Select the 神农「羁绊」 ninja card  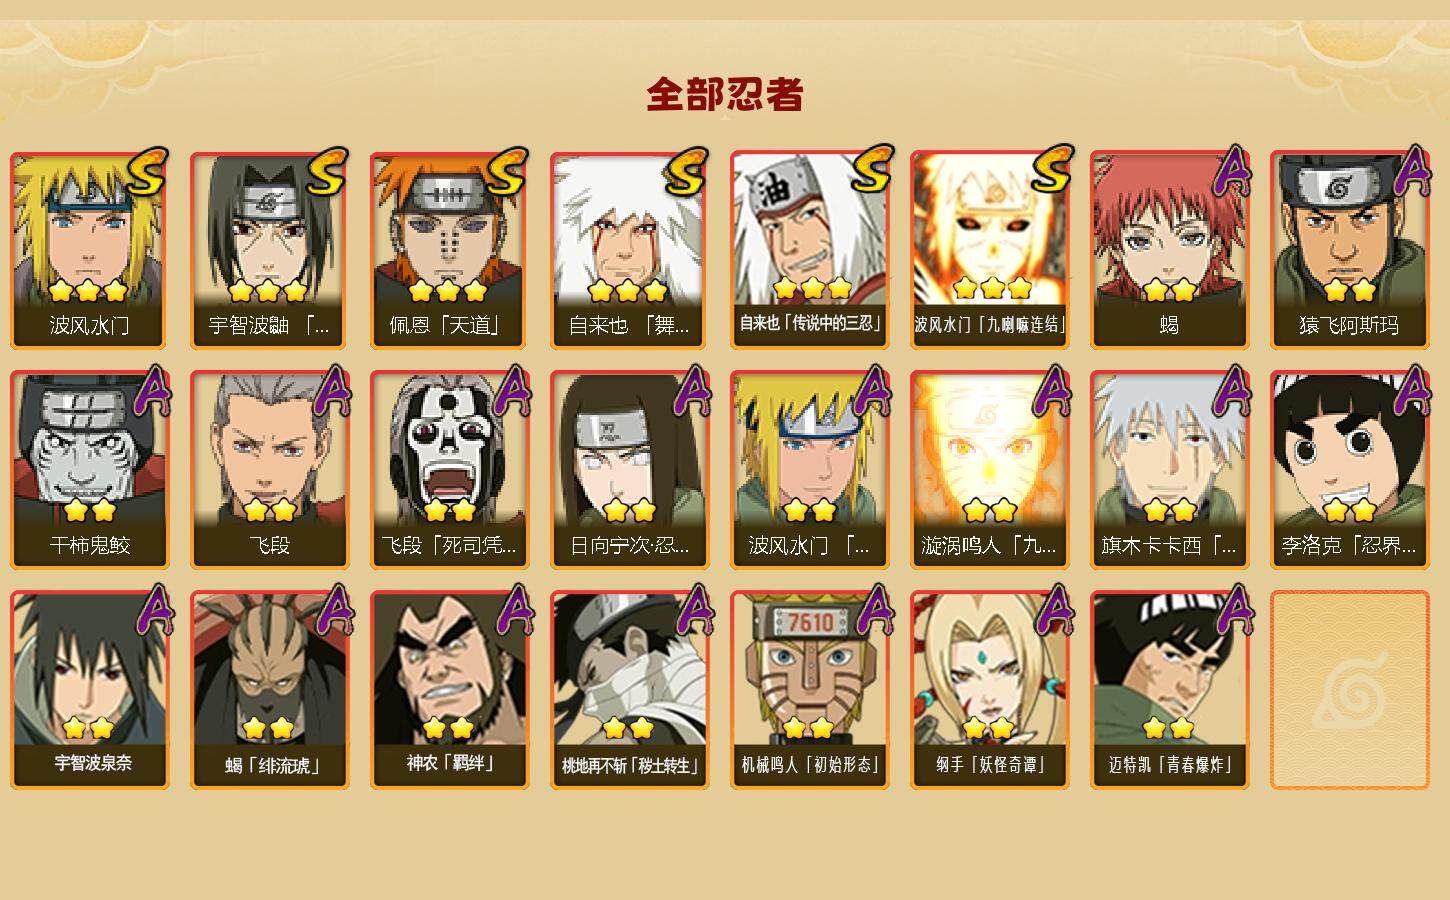pyautogui.click(x=450, y=690)
